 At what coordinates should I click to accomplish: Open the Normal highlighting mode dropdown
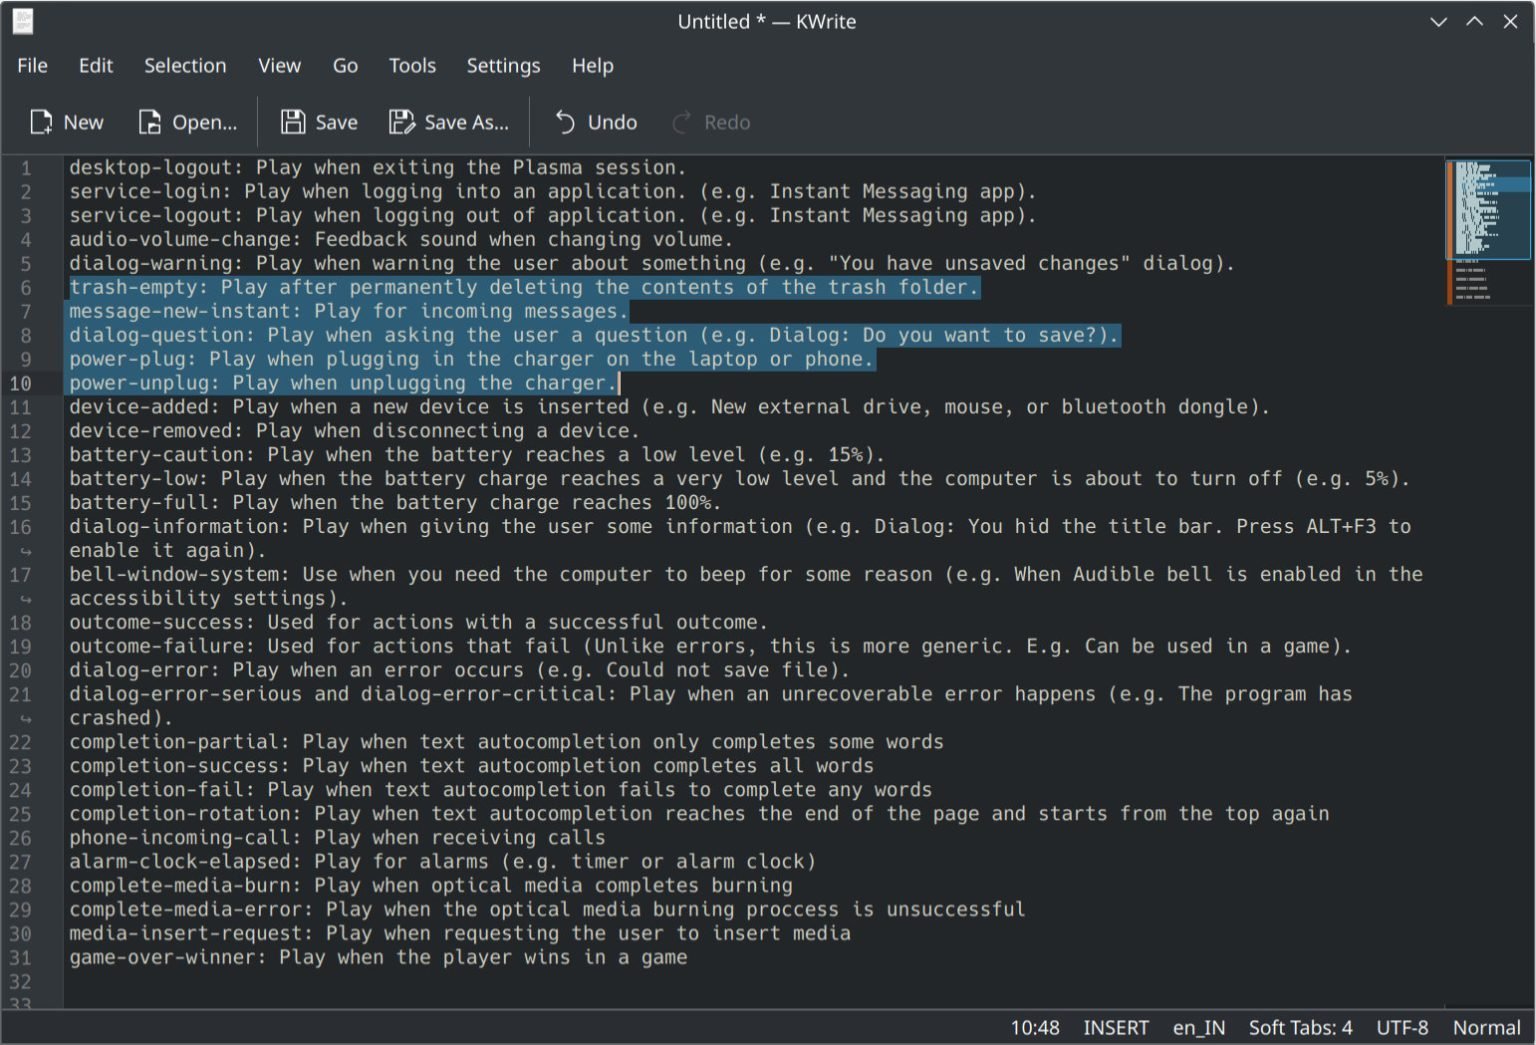pyautogui.click(x=1485, y=1028)
